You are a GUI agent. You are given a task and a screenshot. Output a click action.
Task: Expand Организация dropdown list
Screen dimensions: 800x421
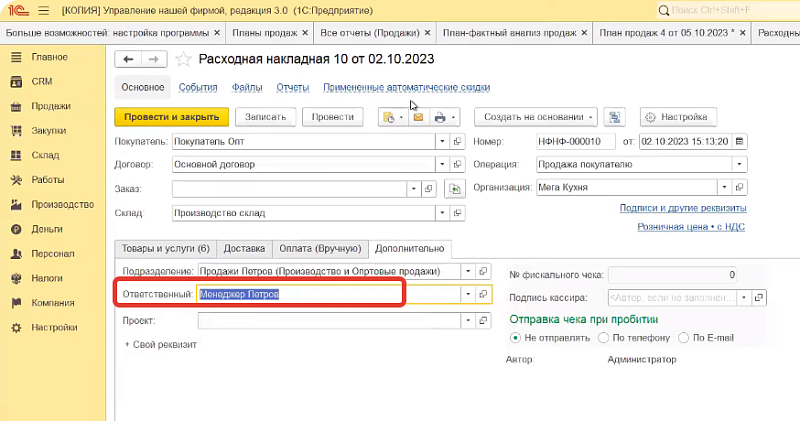pyautogui.click(x=724, y=187)
